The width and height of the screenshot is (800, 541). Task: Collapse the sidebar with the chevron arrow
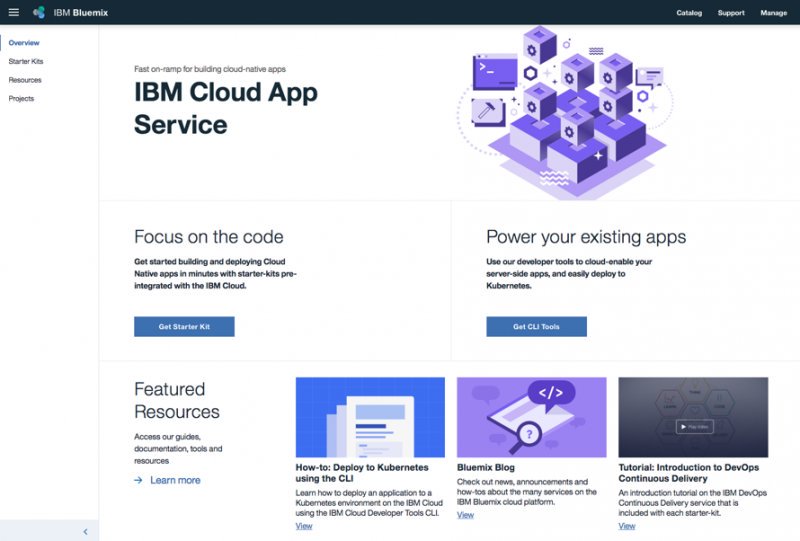click(x=85, y=531)
